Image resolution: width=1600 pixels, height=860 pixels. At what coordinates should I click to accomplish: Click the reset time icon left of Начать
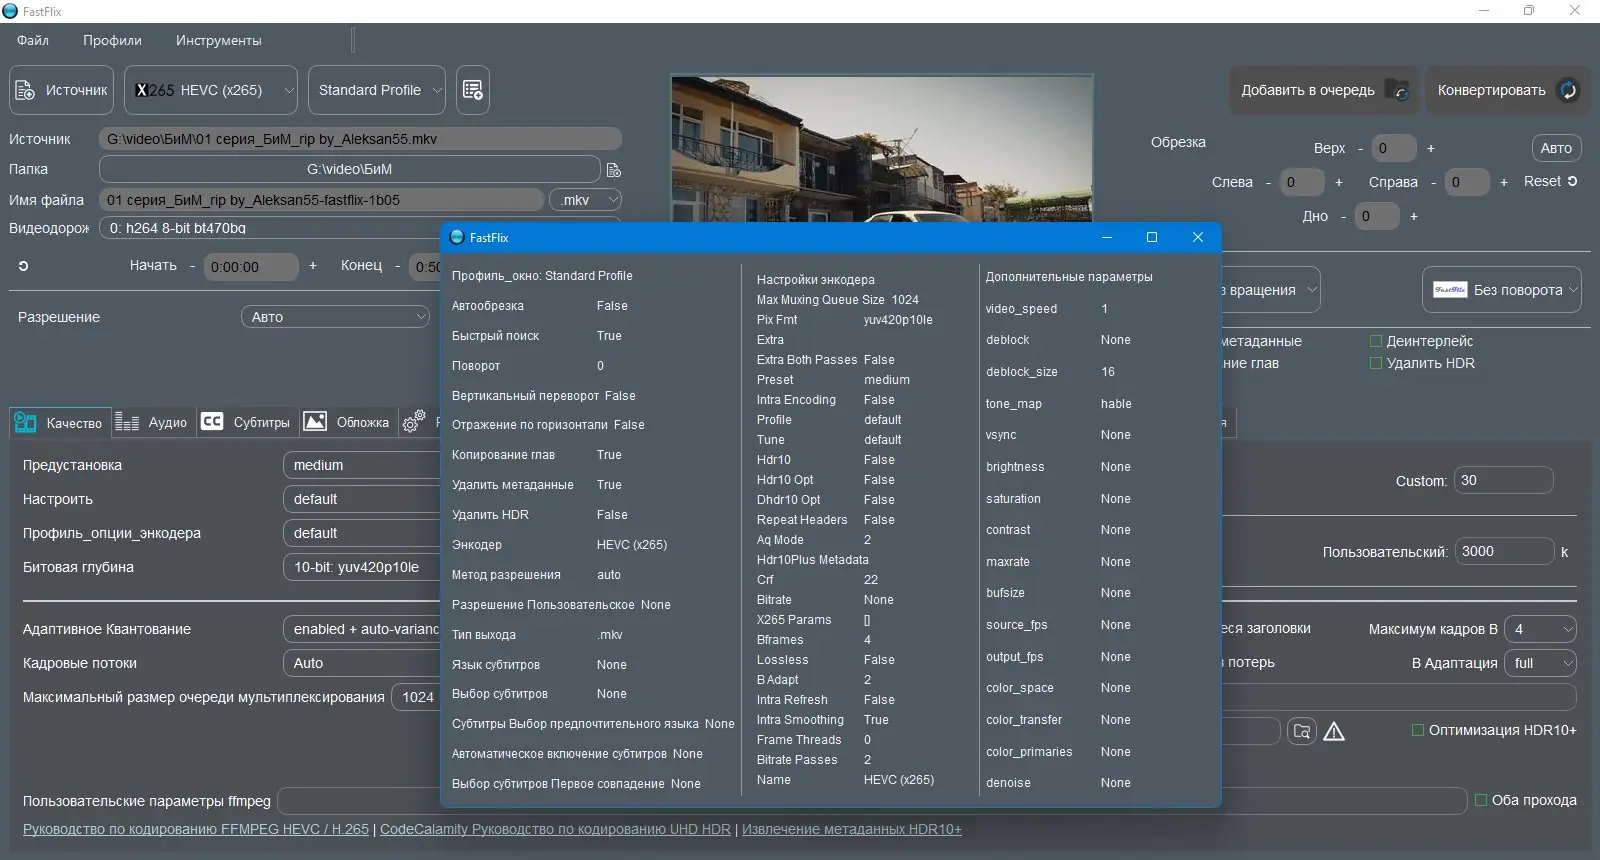click(23, 266)
